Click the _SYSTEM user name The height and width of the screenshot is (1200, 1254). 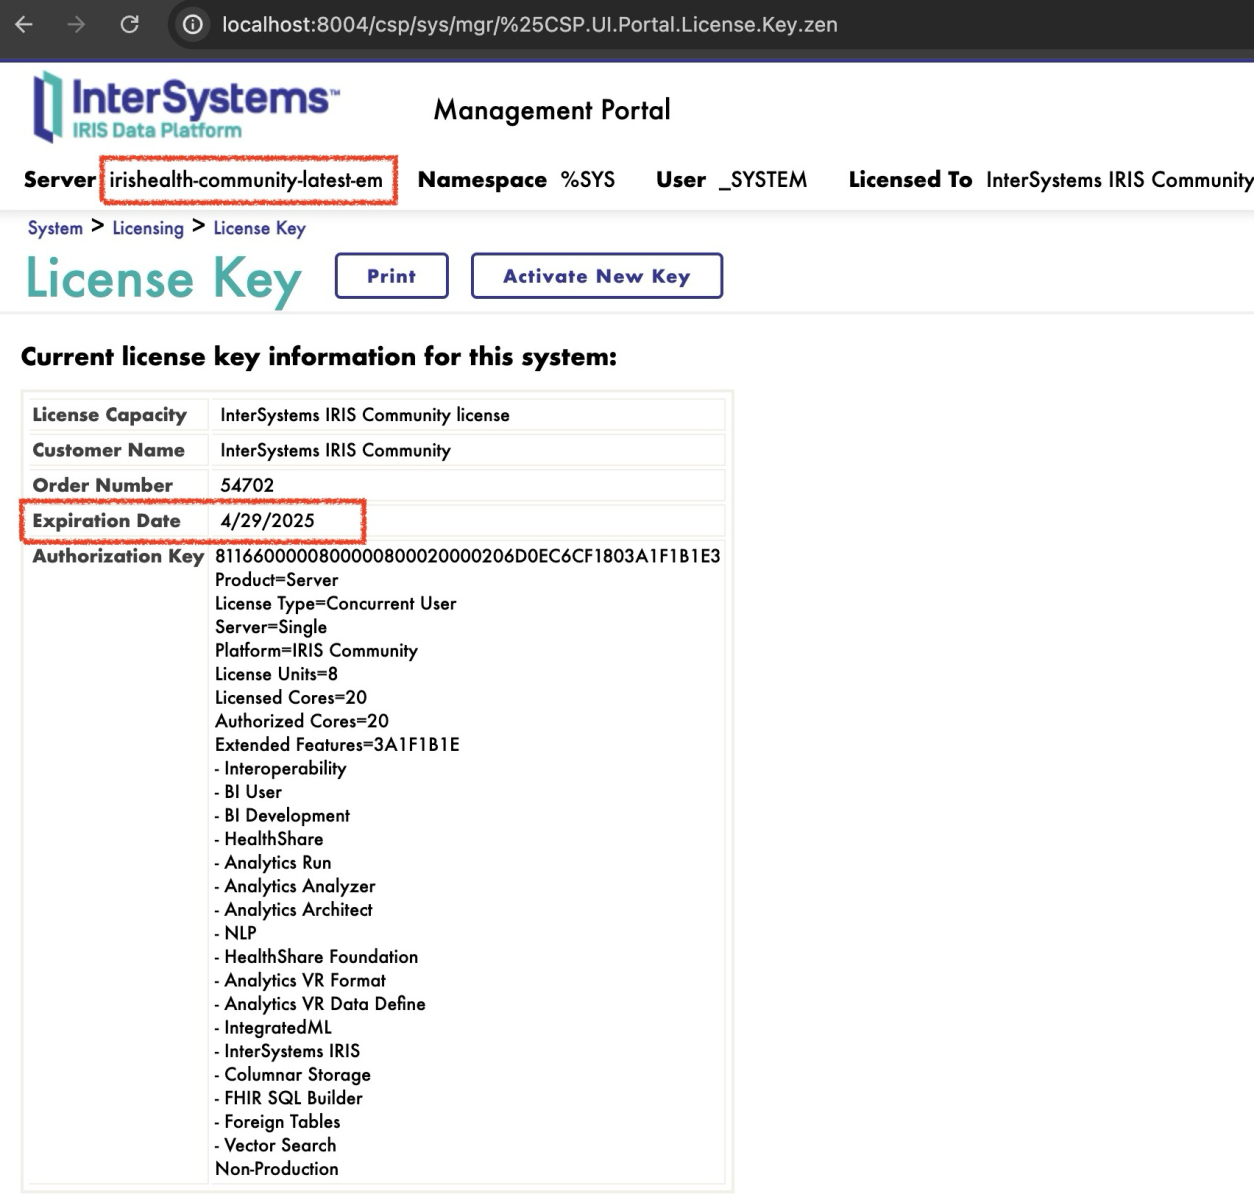(762, 180)
